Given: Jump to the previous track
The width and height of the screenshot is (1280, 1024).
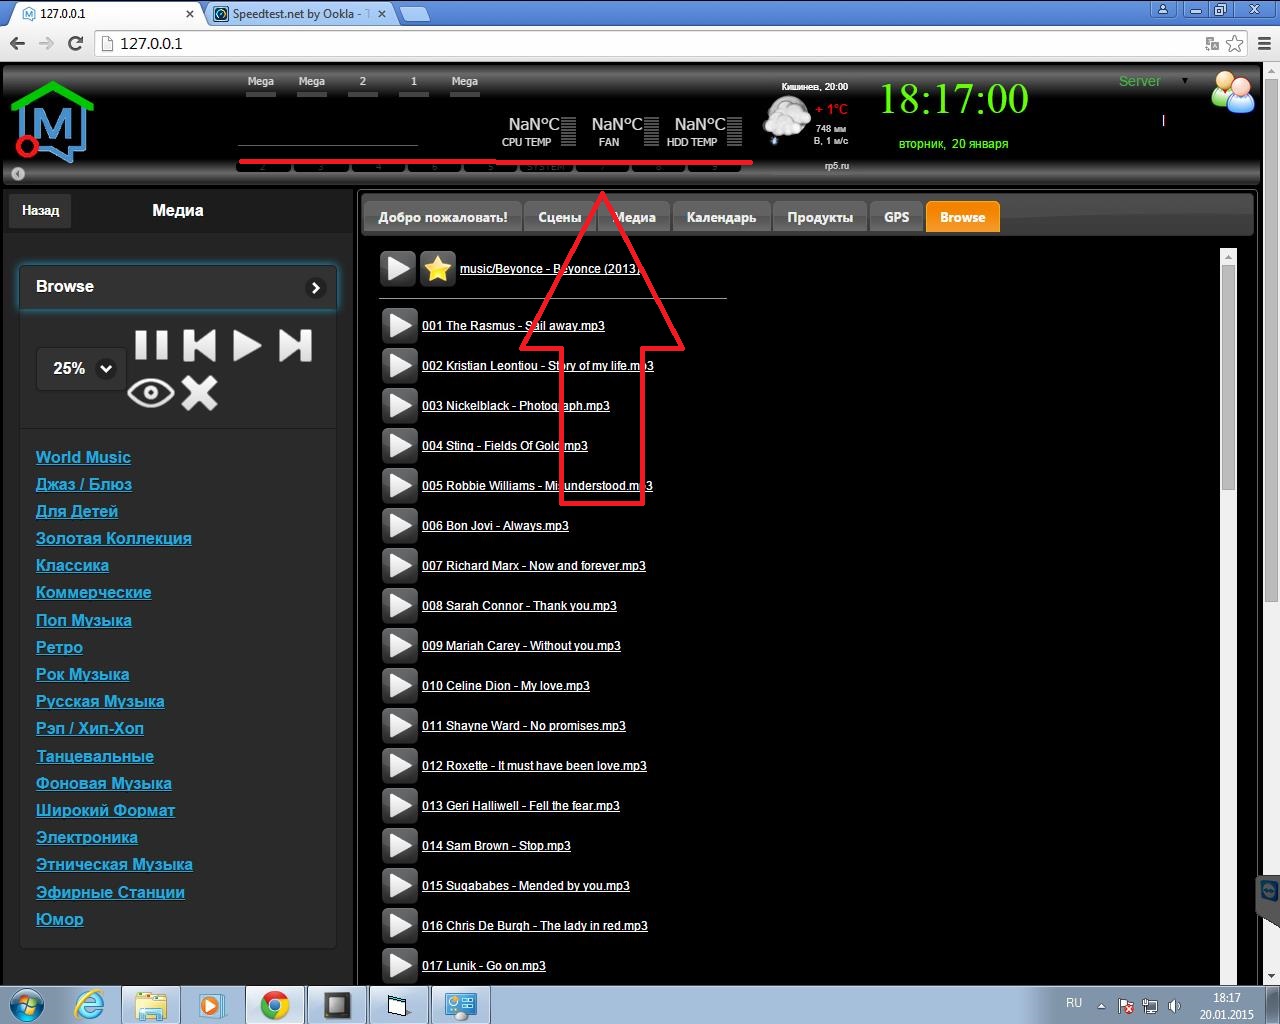Looking at the screenshot, I should 200,345.
